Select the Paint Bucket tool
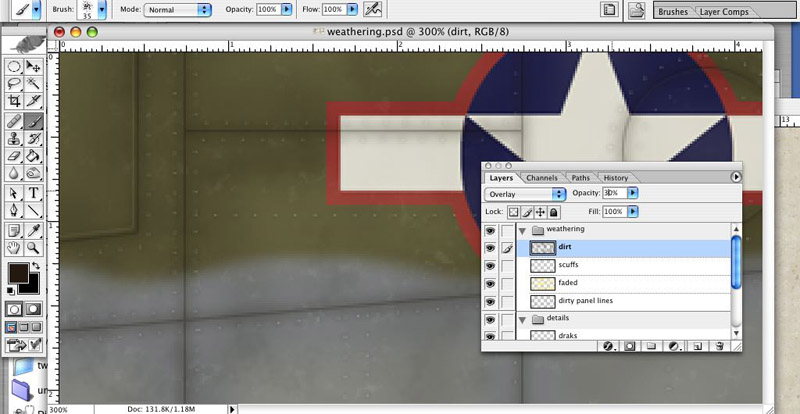Screen dimensions: 800x414 point(34,156)
